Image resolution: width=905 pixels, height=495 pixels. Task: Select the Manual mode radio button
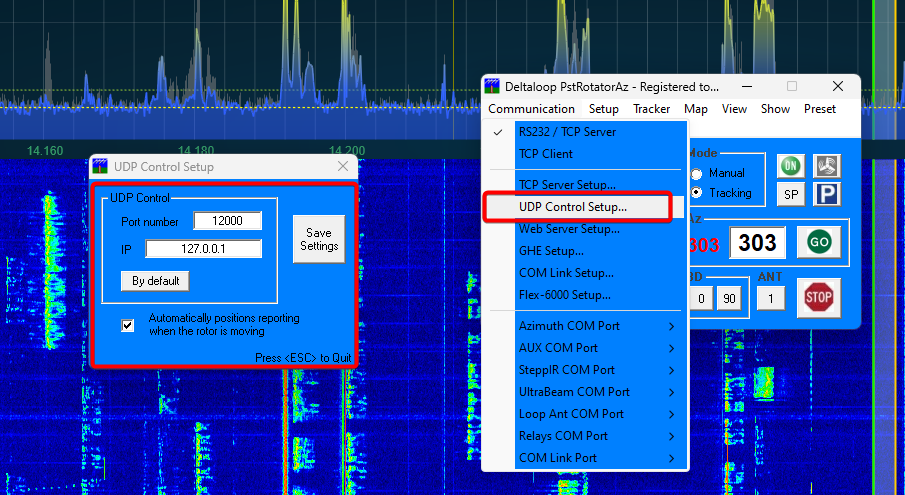point(697,174)
